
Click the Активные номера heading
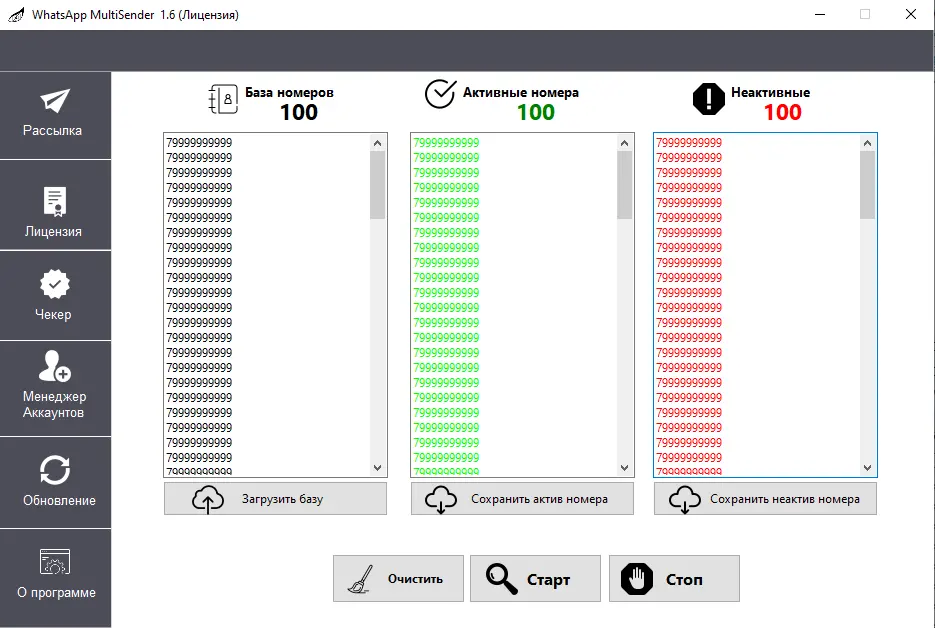(x=521, y=92)
